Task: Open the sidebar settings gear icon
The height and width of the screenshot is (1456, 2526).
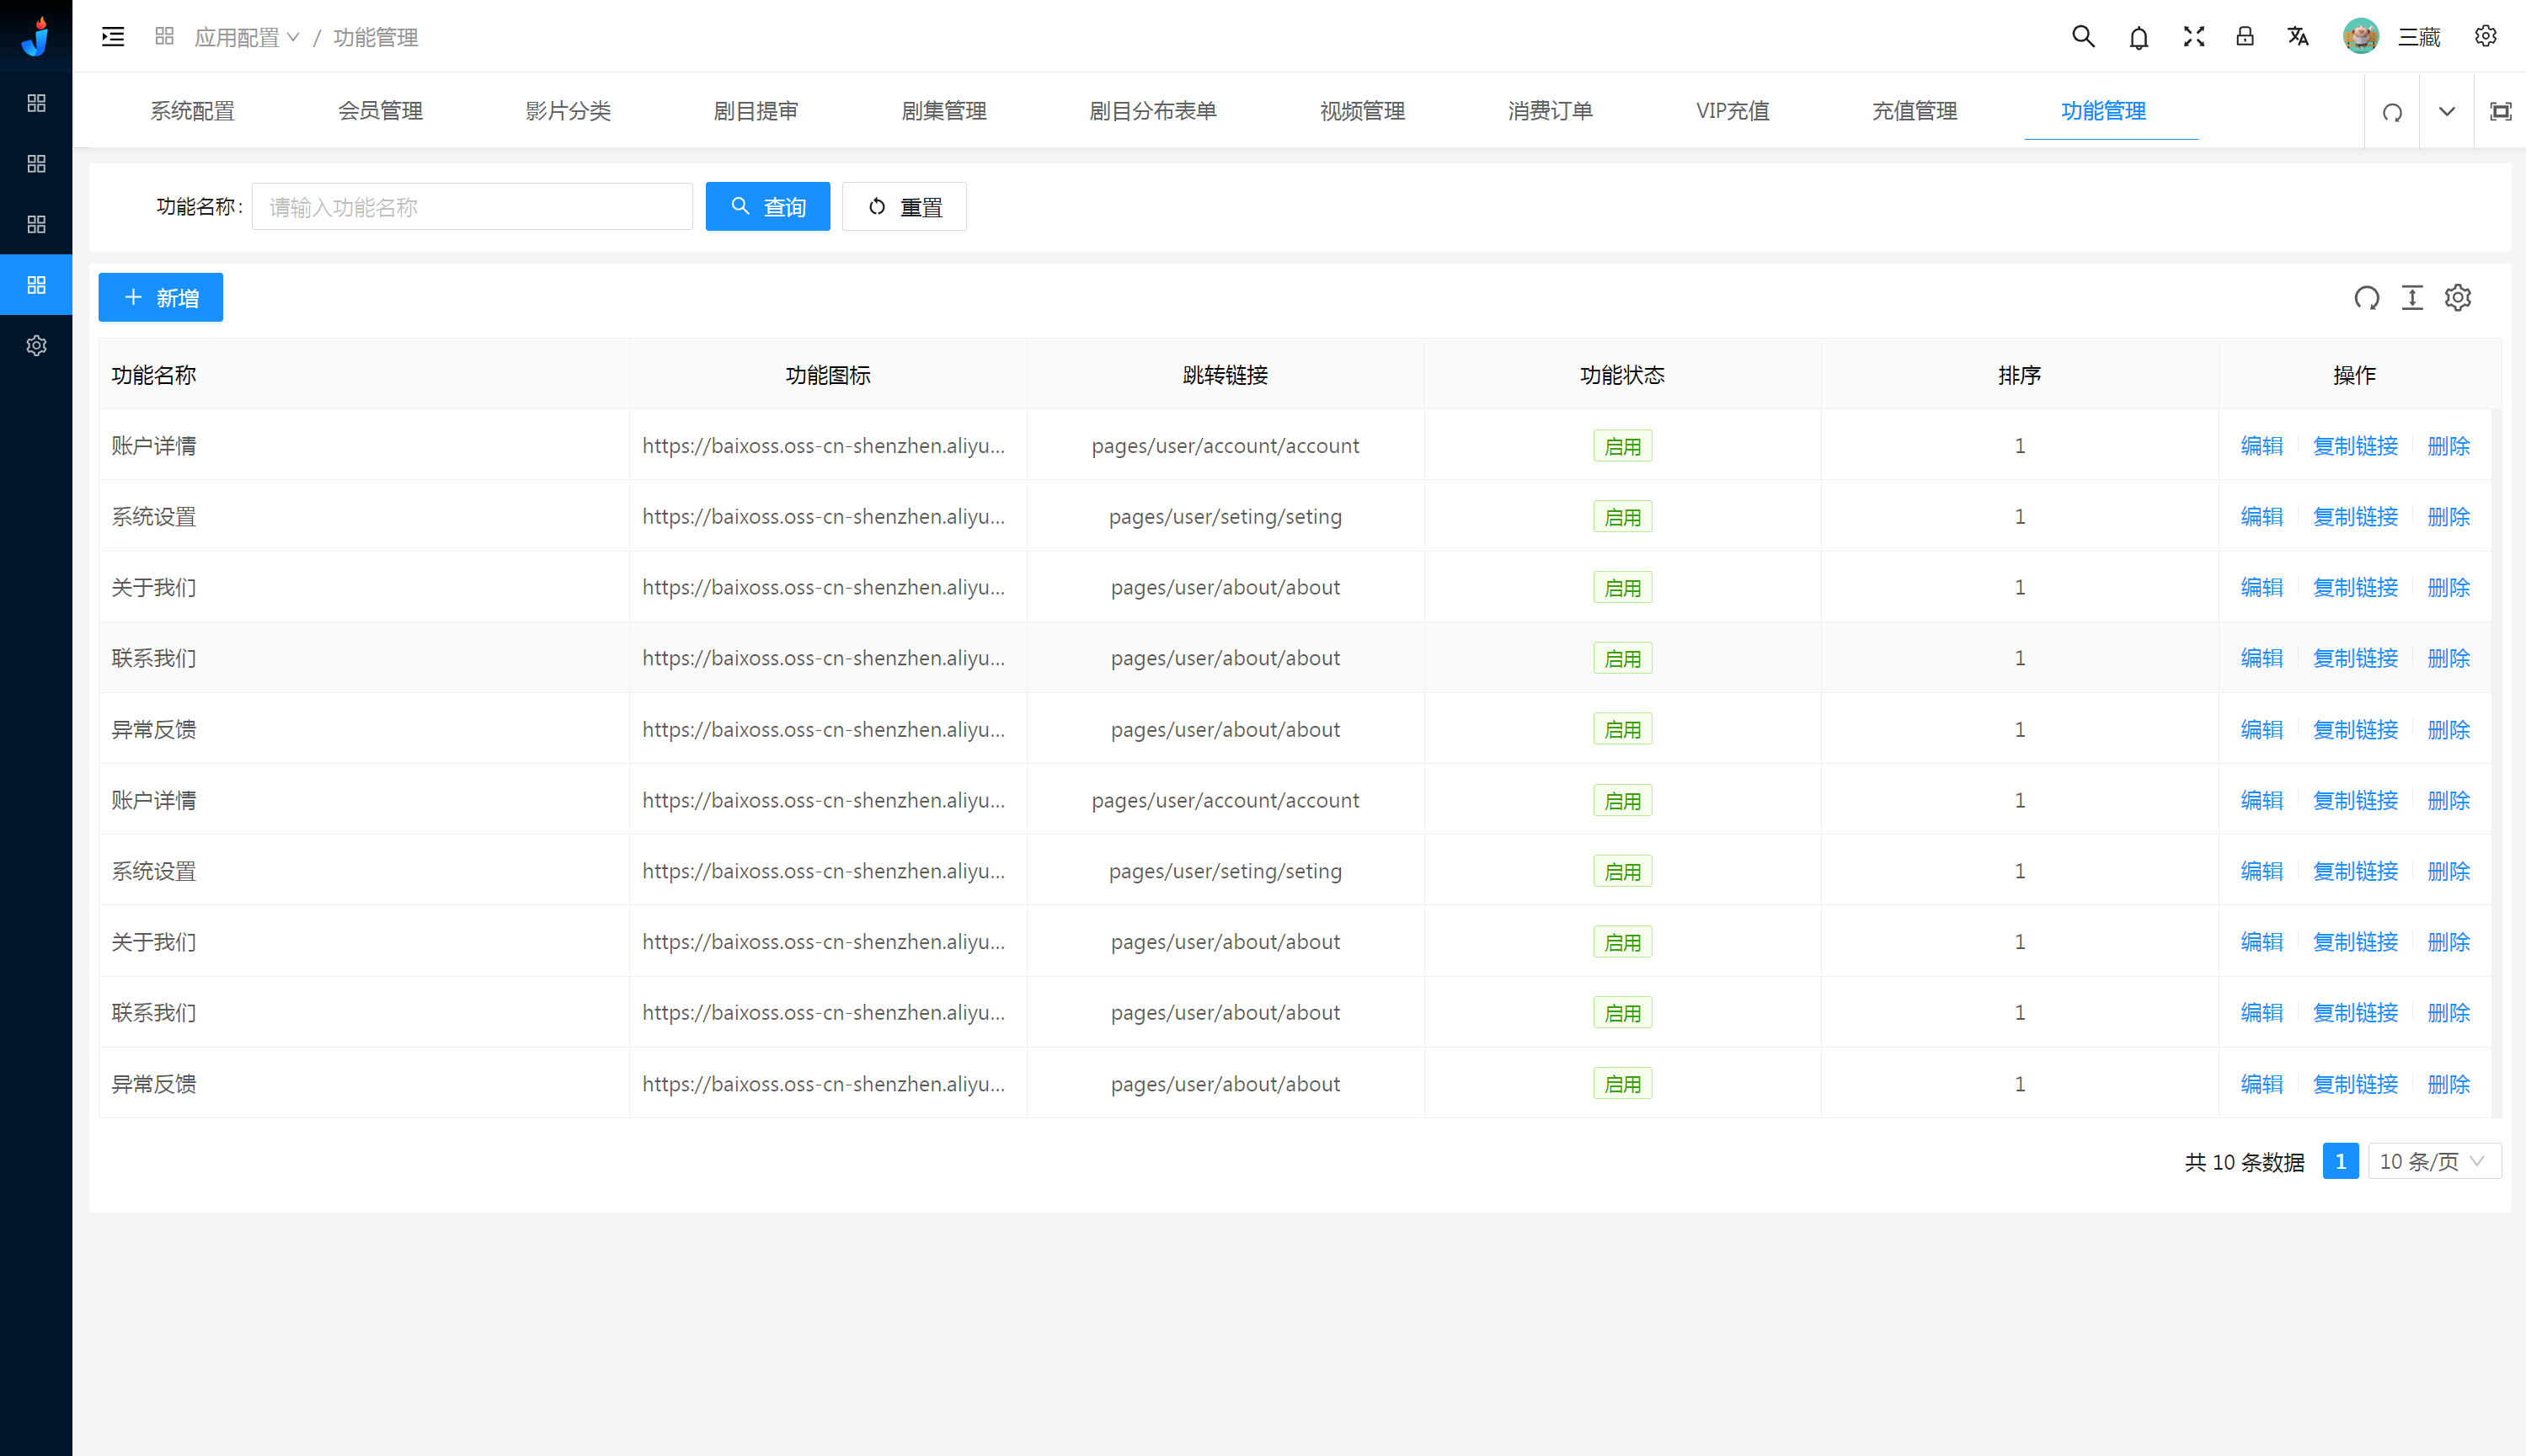Action: 36,346
